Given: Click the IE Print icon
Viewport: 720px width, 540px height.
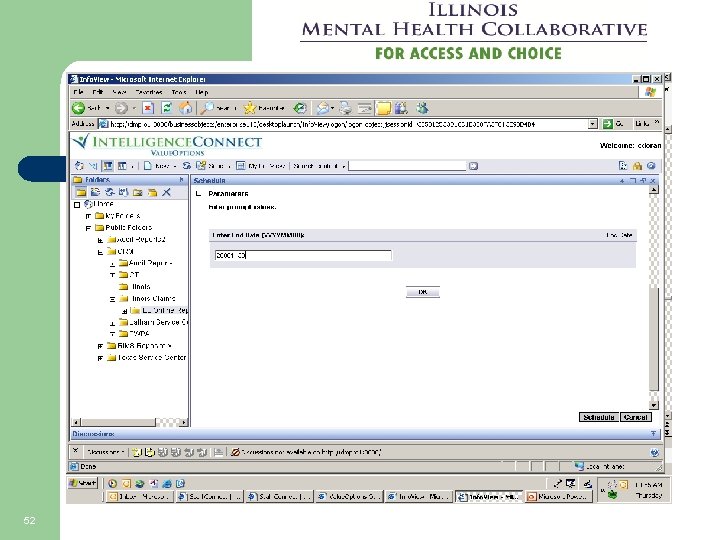Looking at the screenshot, I should [345, 108].
